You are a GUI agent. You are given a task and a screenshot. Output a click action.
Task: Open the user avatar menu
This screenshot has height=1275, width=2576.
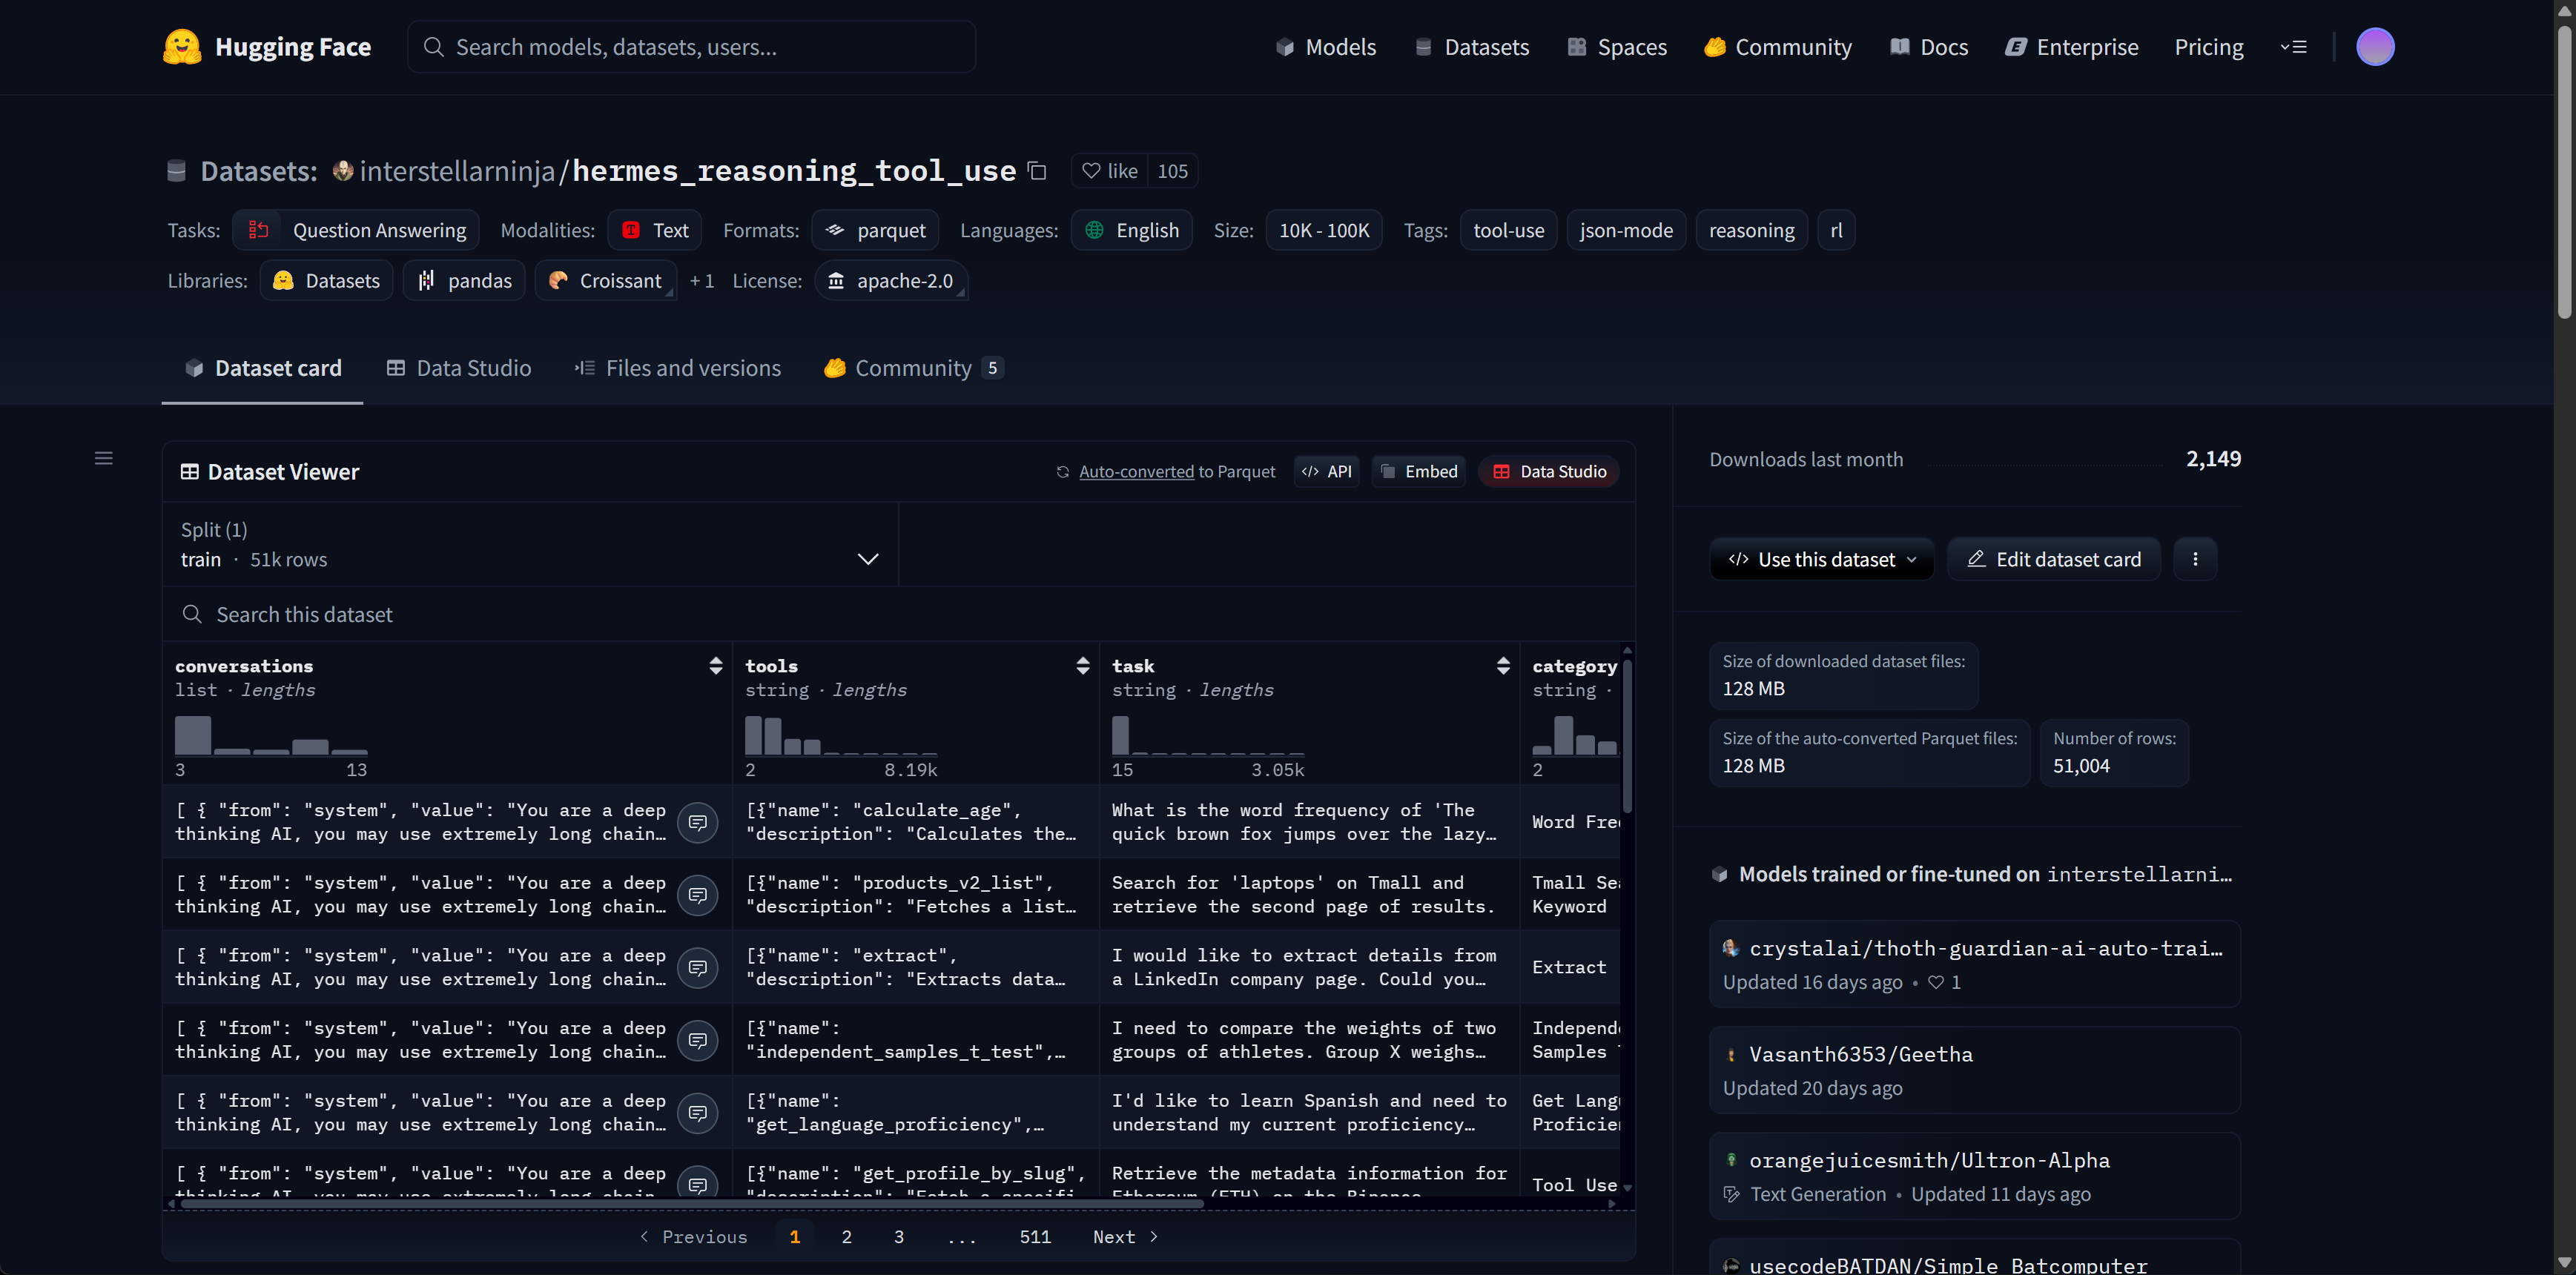2375,47
